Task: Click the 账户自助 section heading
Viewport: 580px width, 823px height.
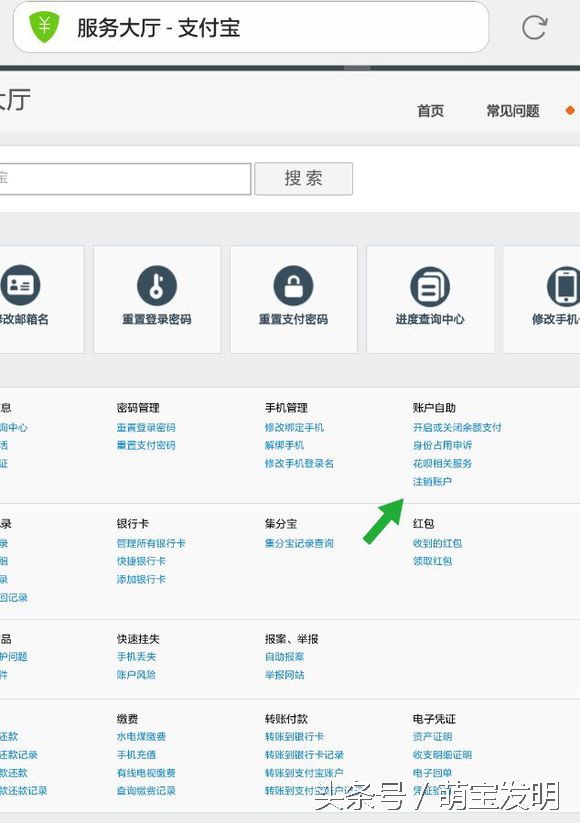Action: (434, 408)
